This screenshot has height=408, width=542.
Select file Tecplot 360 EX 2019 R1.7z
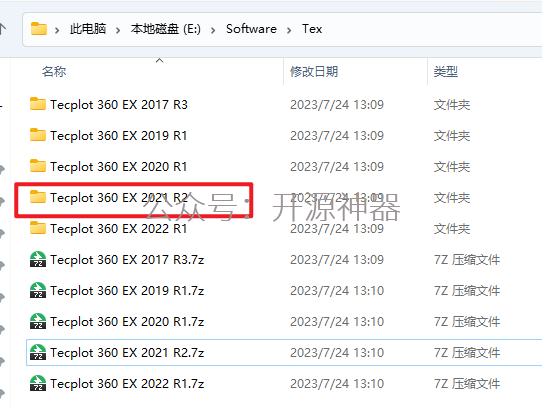[127, 291]
